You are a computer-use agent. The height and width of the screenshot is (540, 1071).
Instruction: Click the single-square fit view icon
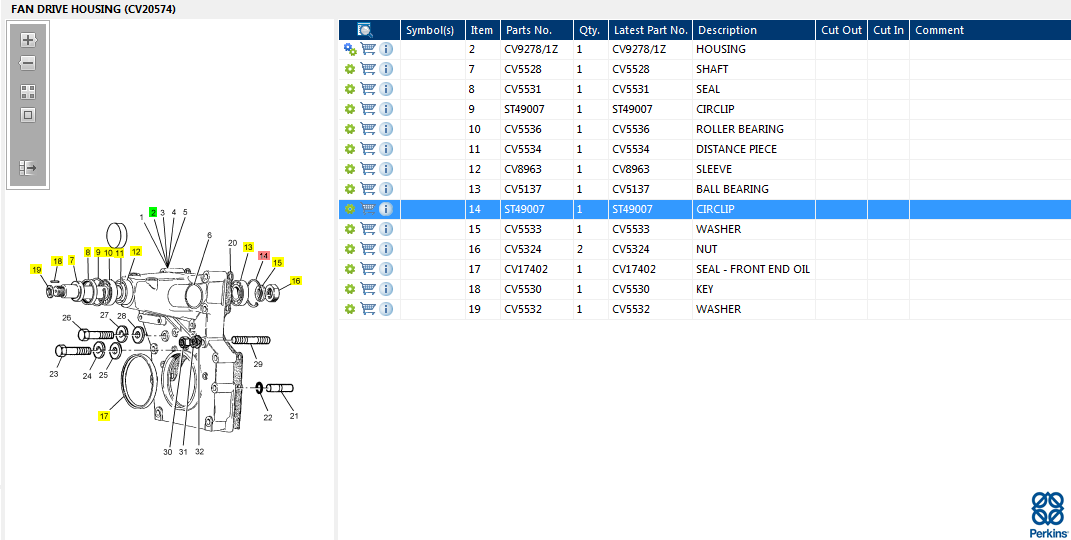(x=28, y=115)
